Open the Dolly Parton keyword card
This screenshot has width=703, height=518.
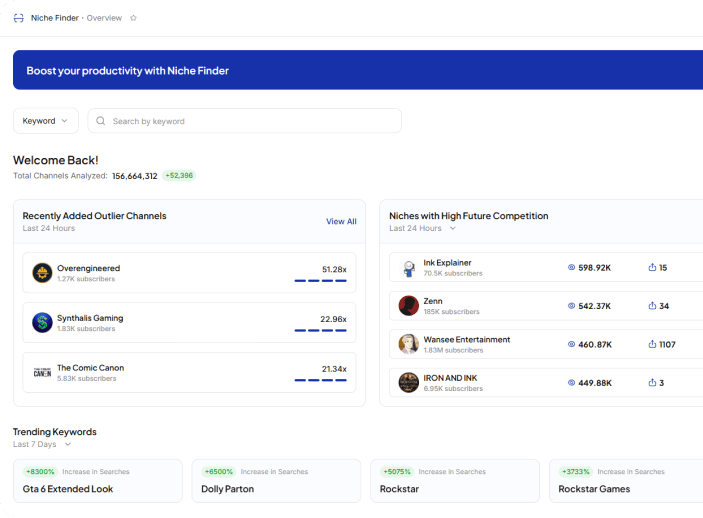click(276, 481)
